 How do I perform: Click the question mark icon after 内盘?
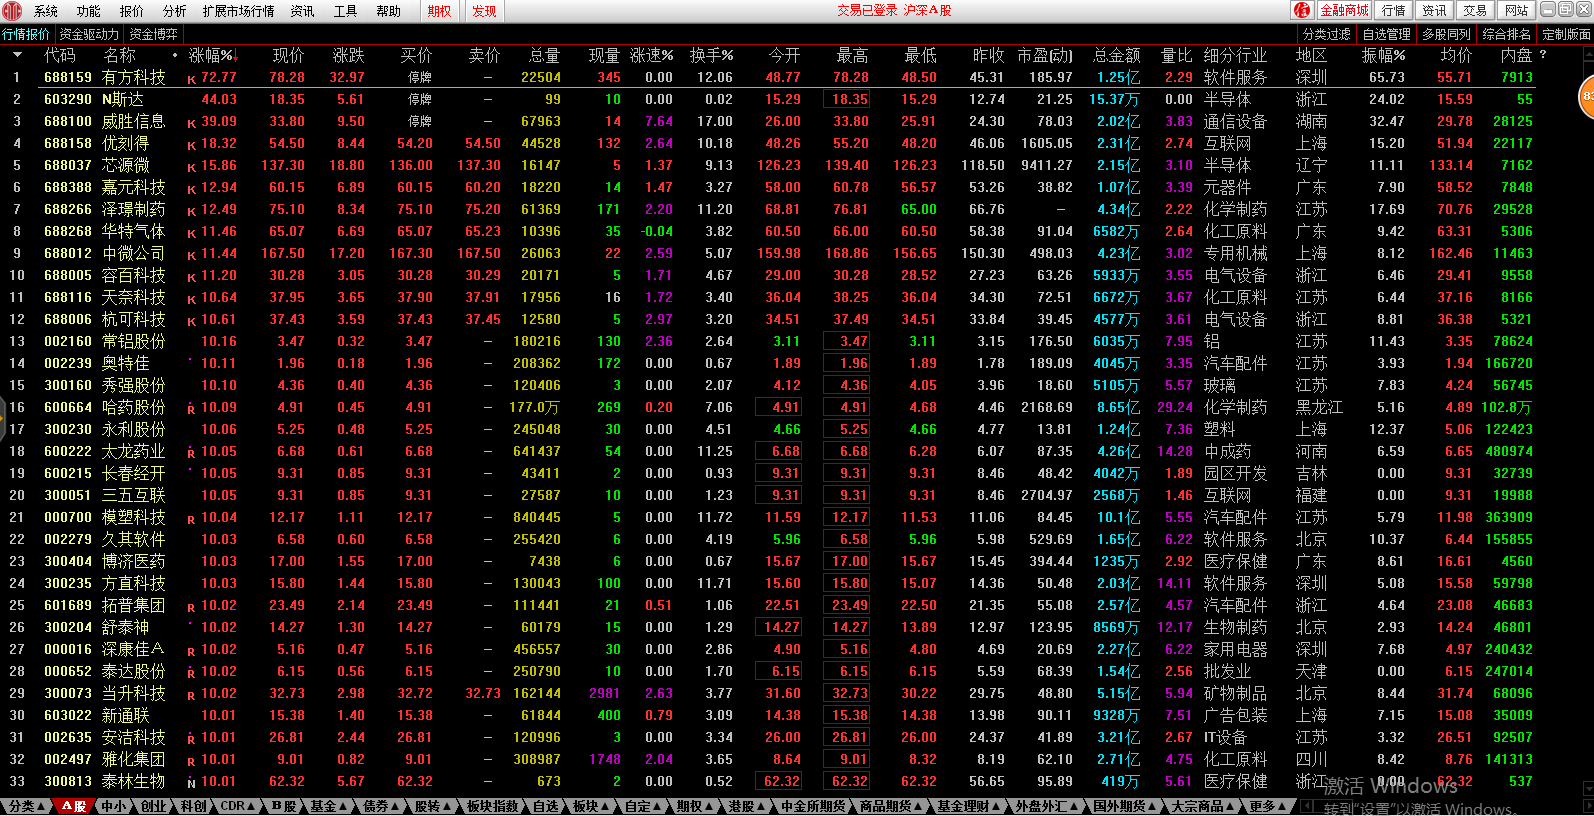(1543, 55)
